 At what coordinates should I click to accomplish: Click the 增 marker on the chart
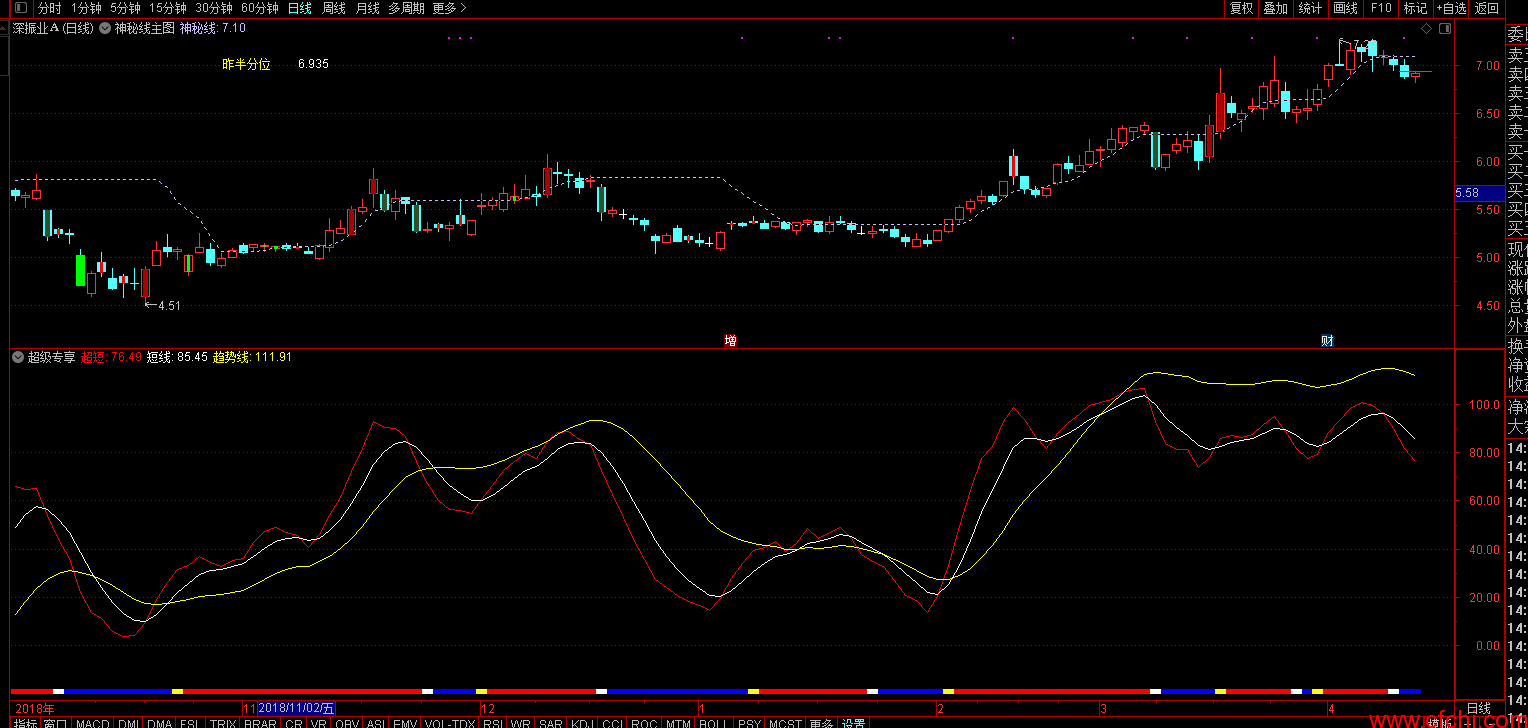(730, 341)
